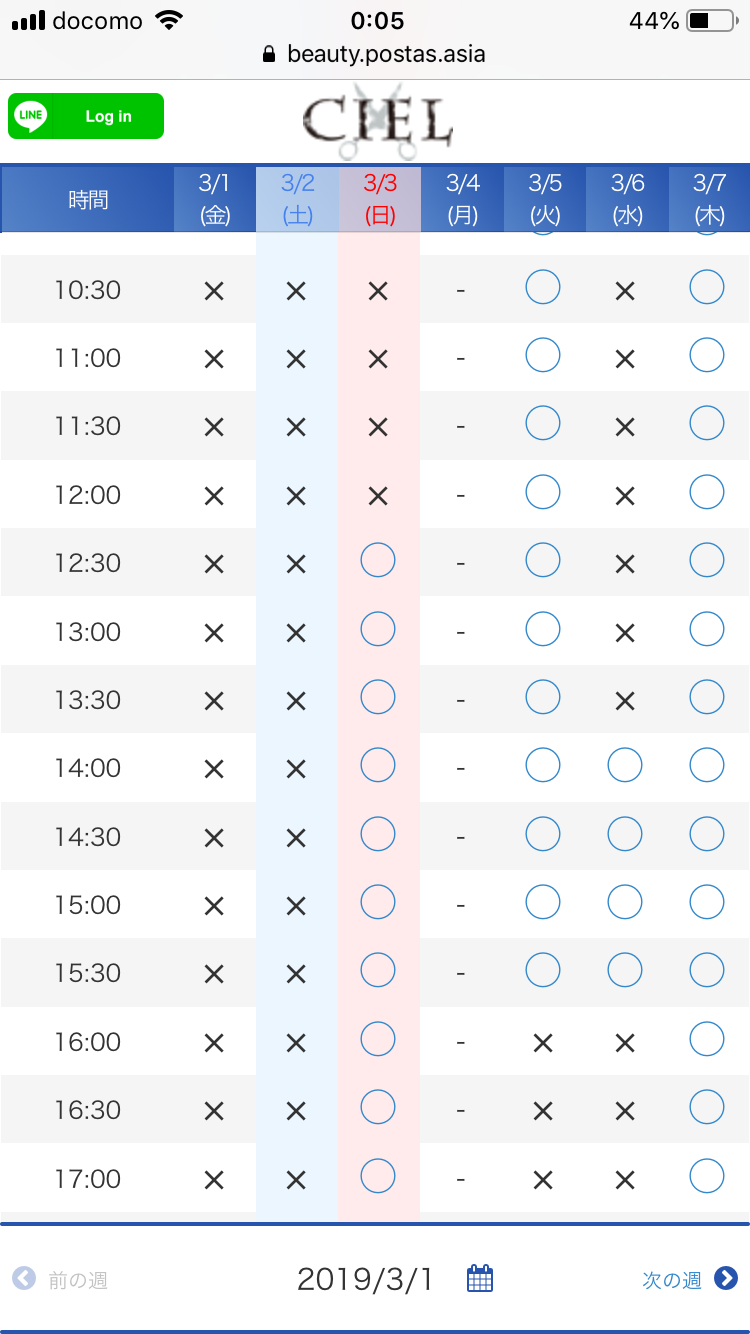750x1334 pixels.
Task: Log in with the LINE button
Action: (86, 116)
